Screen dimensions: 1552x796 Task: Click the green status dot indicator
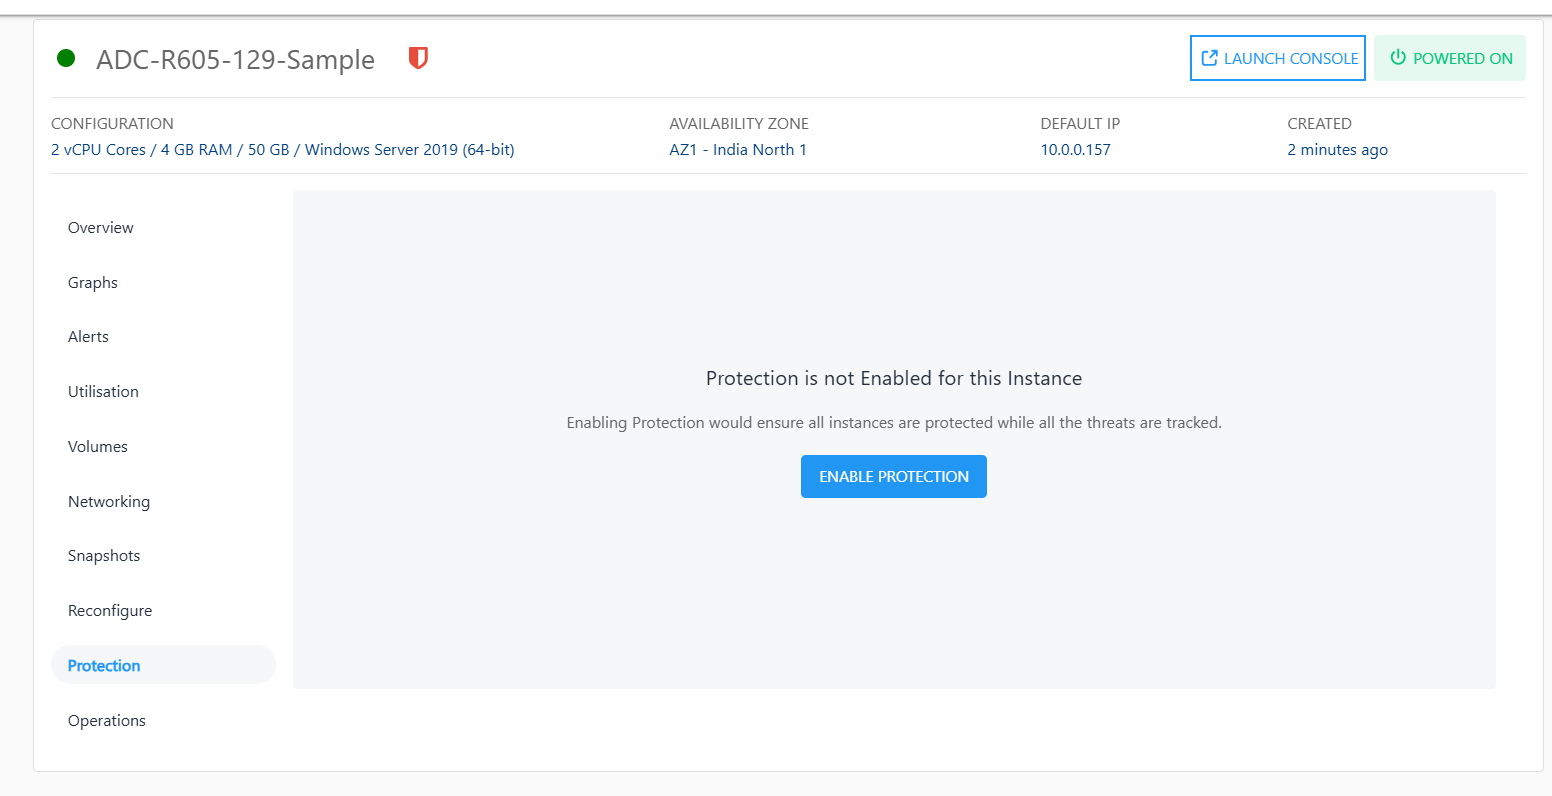point(65,58)
